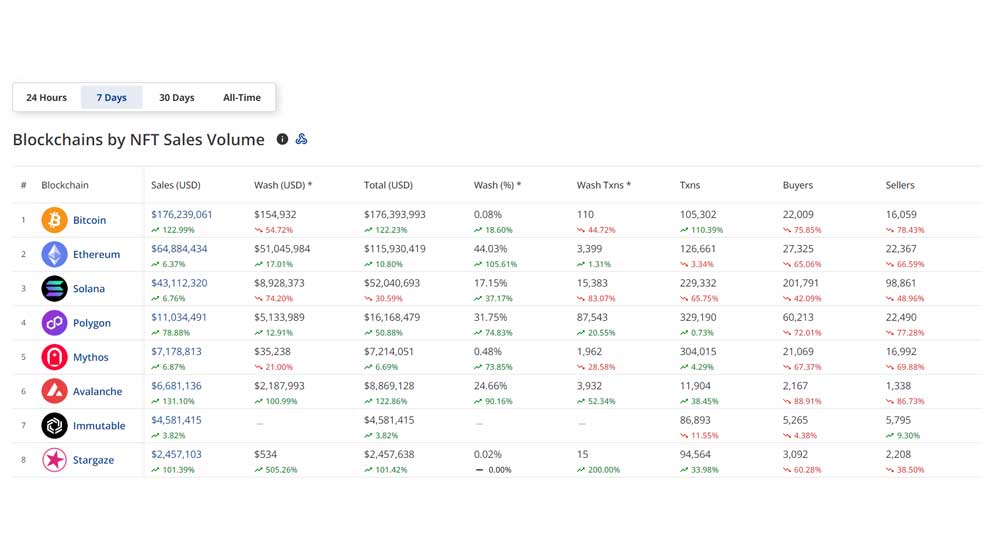Click the Bitcoin logo icon

click(x=55, y=220)
